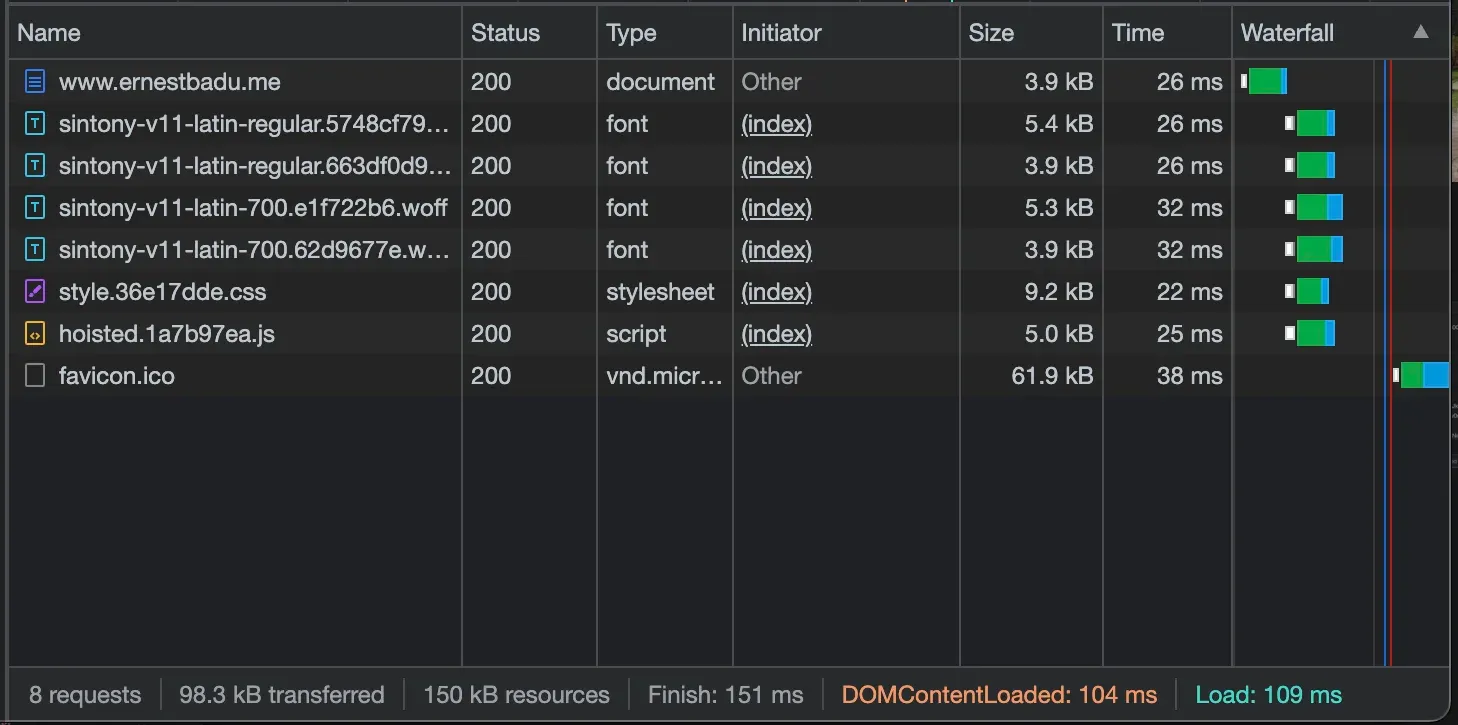Screen dimensions: 1458x725
Task: Click the 8 requests summary label
Action: [x=84, y=694]
